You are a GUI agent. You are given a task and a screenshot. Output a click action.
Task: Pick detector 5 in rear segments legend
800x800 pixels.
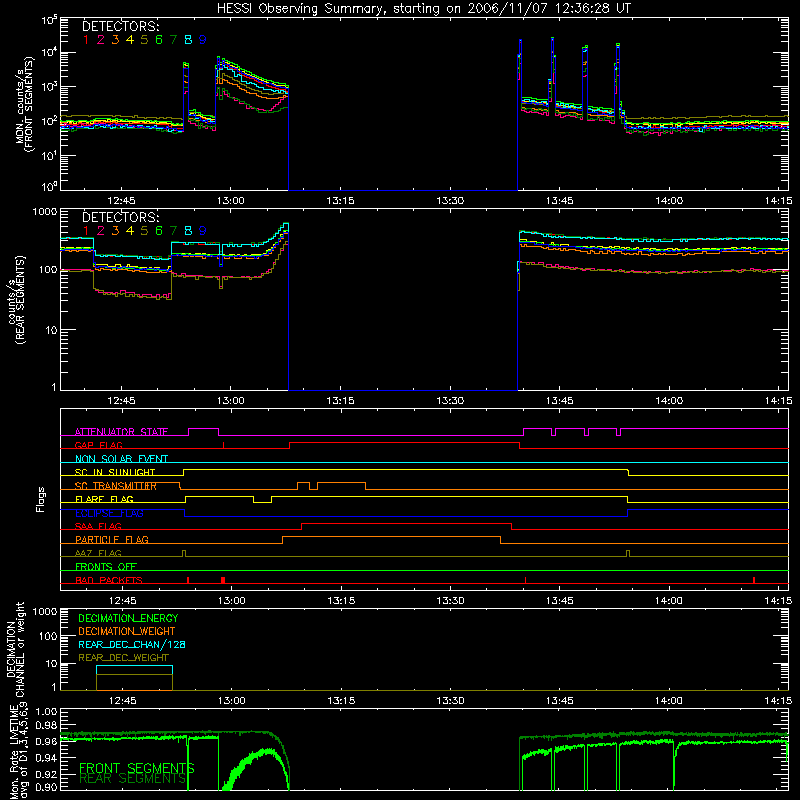144,231
